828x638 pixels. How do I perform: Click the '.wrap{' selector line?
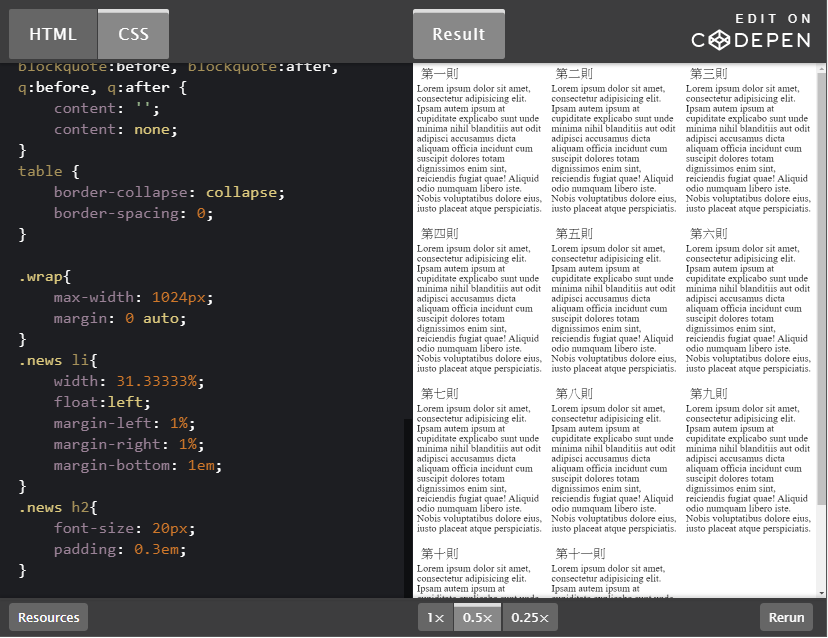(44, 276)
